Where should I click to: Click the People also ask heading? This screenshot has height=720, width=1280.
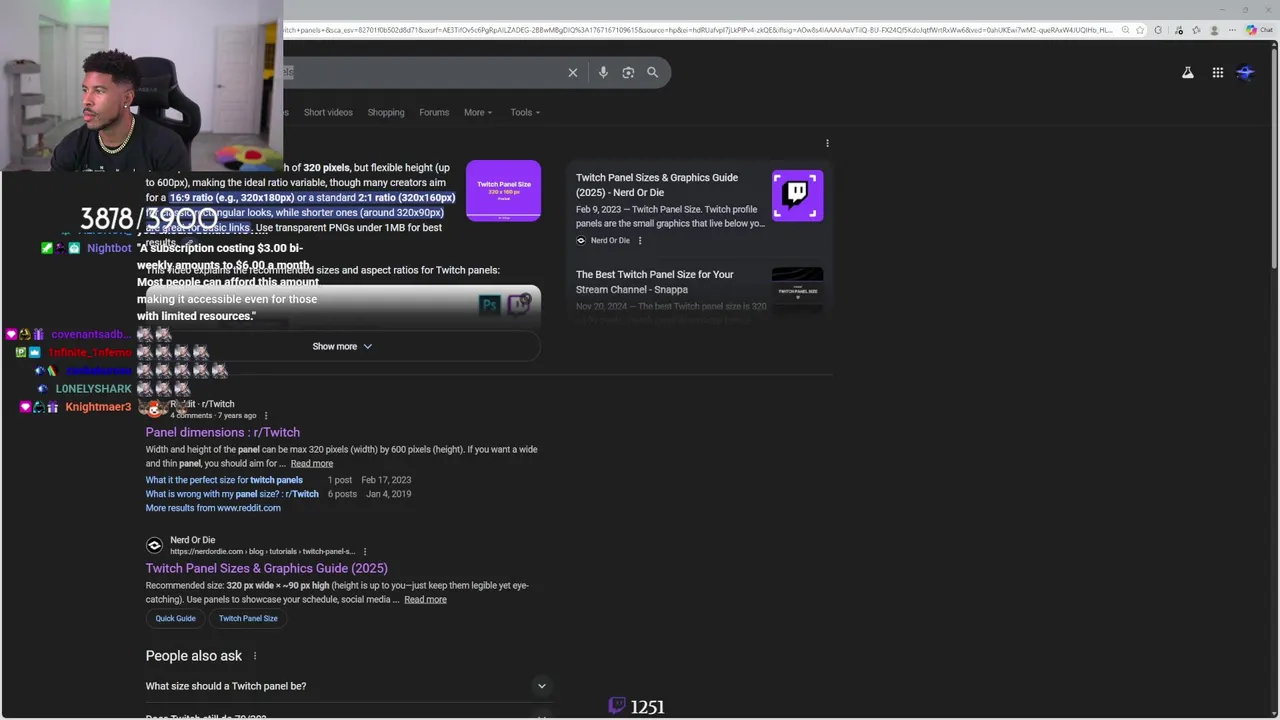click(x=194, y=656)
